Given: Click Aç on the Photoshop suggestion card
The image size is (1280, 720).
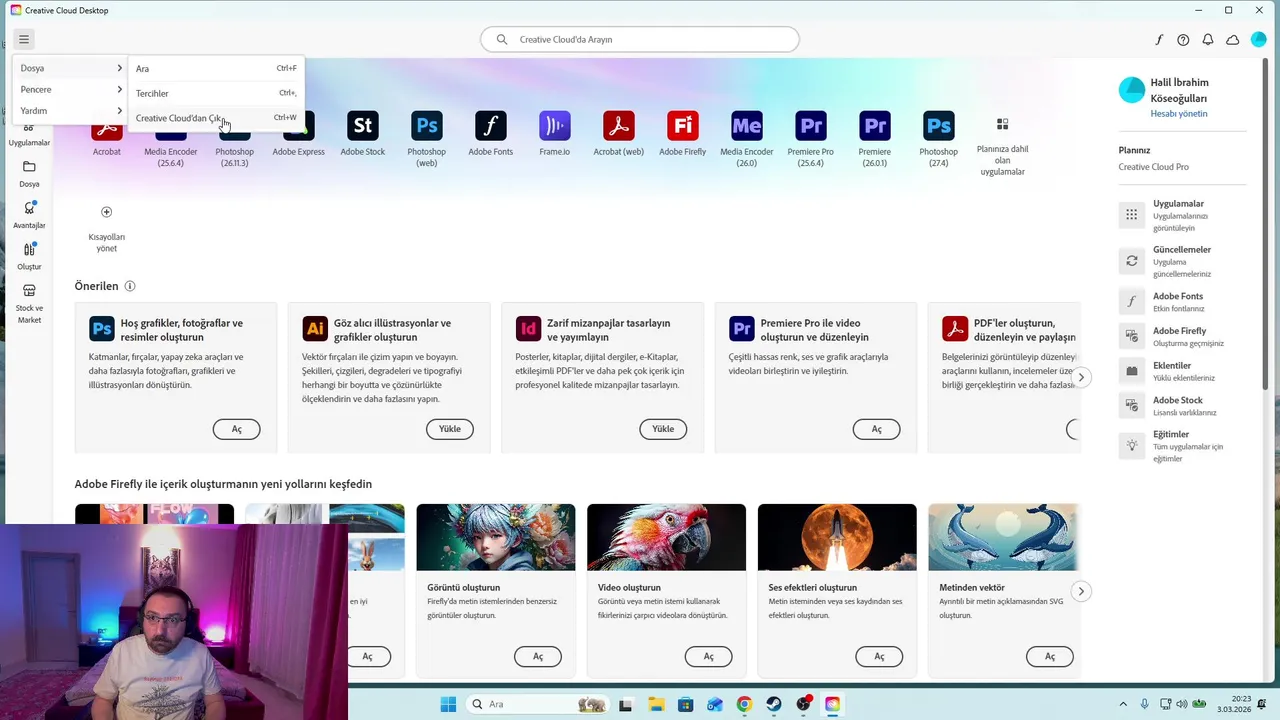Looking at the screenshot, I should tap(237, 429).
